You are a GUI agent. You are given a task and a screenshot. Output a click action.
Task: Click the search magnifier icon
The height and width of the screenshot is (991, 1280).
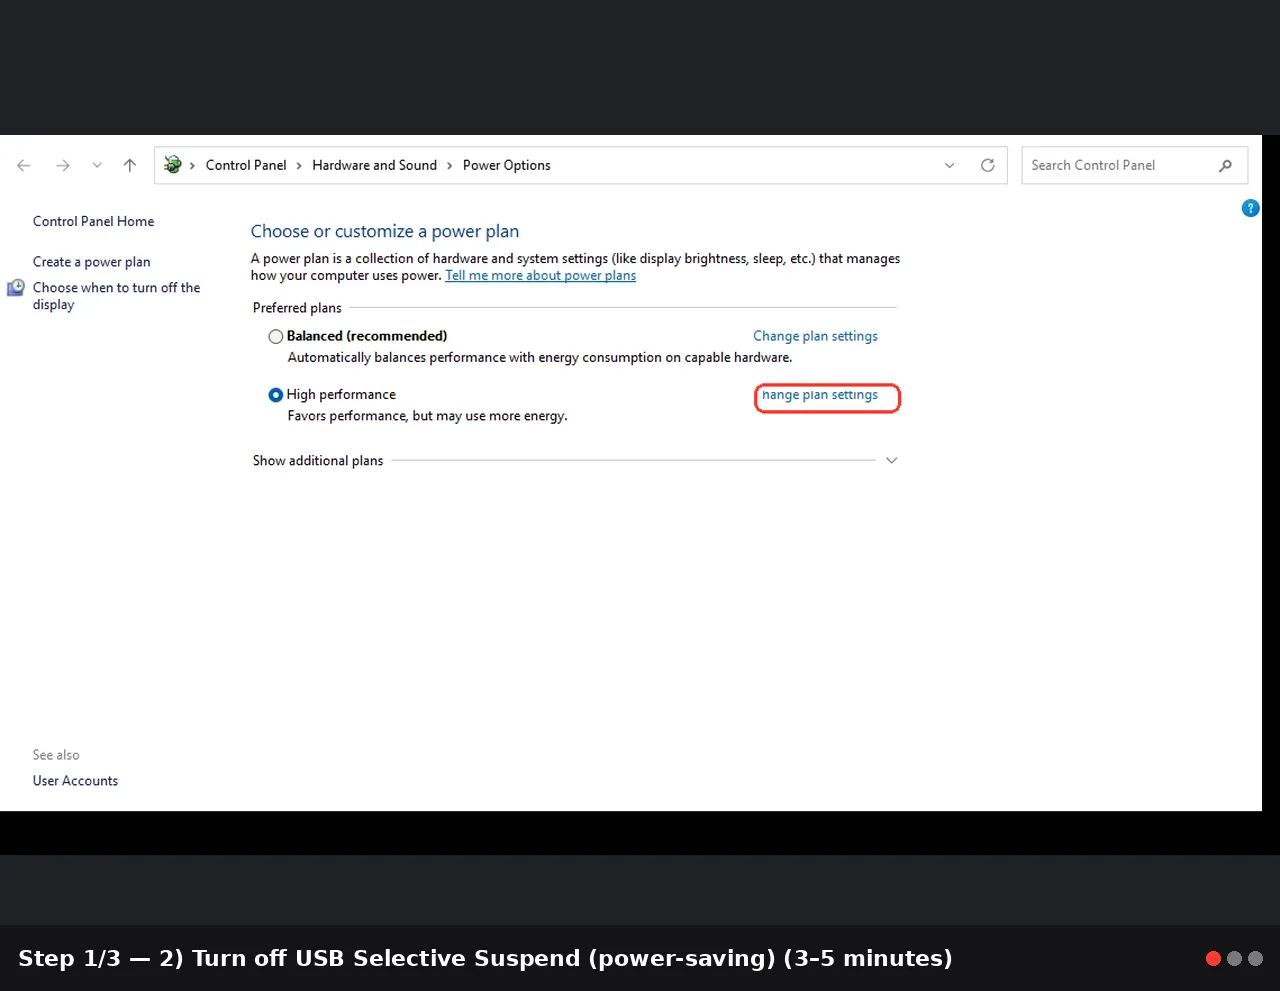coord(1225,166)
